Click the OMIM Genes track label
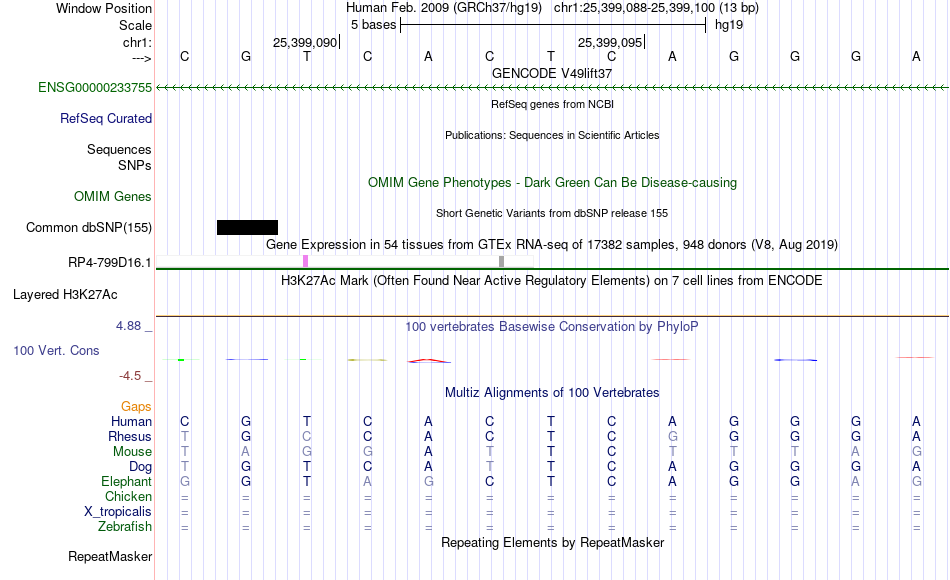This screenshot has height=580, width=950. pos(113,196)
